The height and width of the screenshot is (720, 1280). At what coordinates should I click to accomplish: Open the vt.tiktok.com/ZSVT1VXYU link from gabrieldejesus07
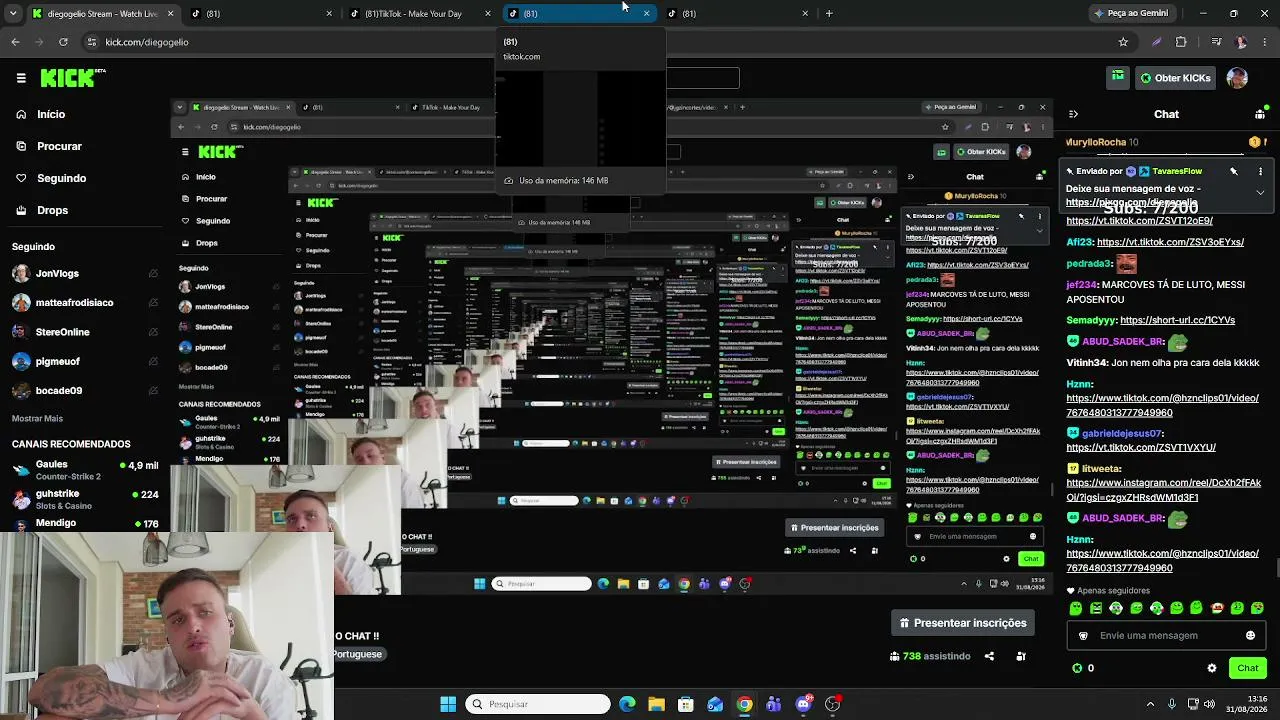click(x=1141, y=448)
